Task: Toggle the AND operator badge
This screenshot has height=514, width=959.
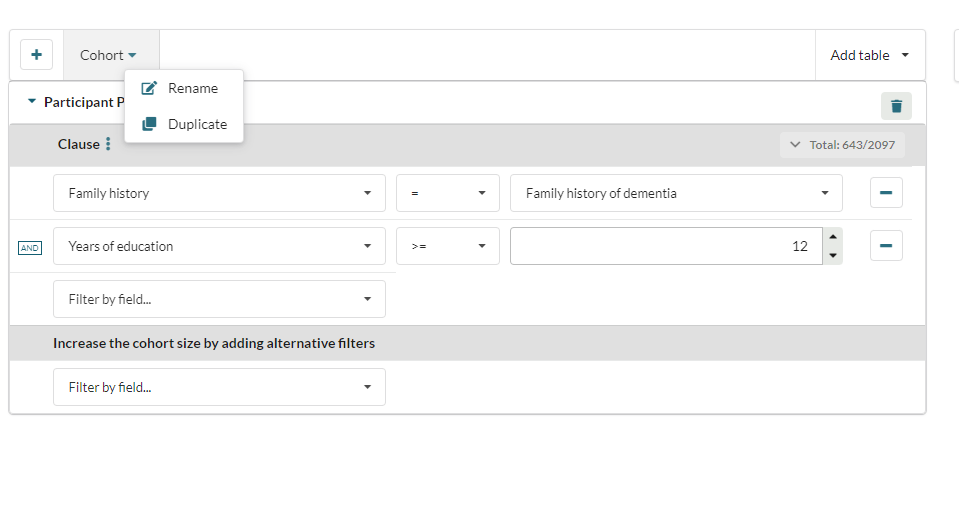Action: 30,247
